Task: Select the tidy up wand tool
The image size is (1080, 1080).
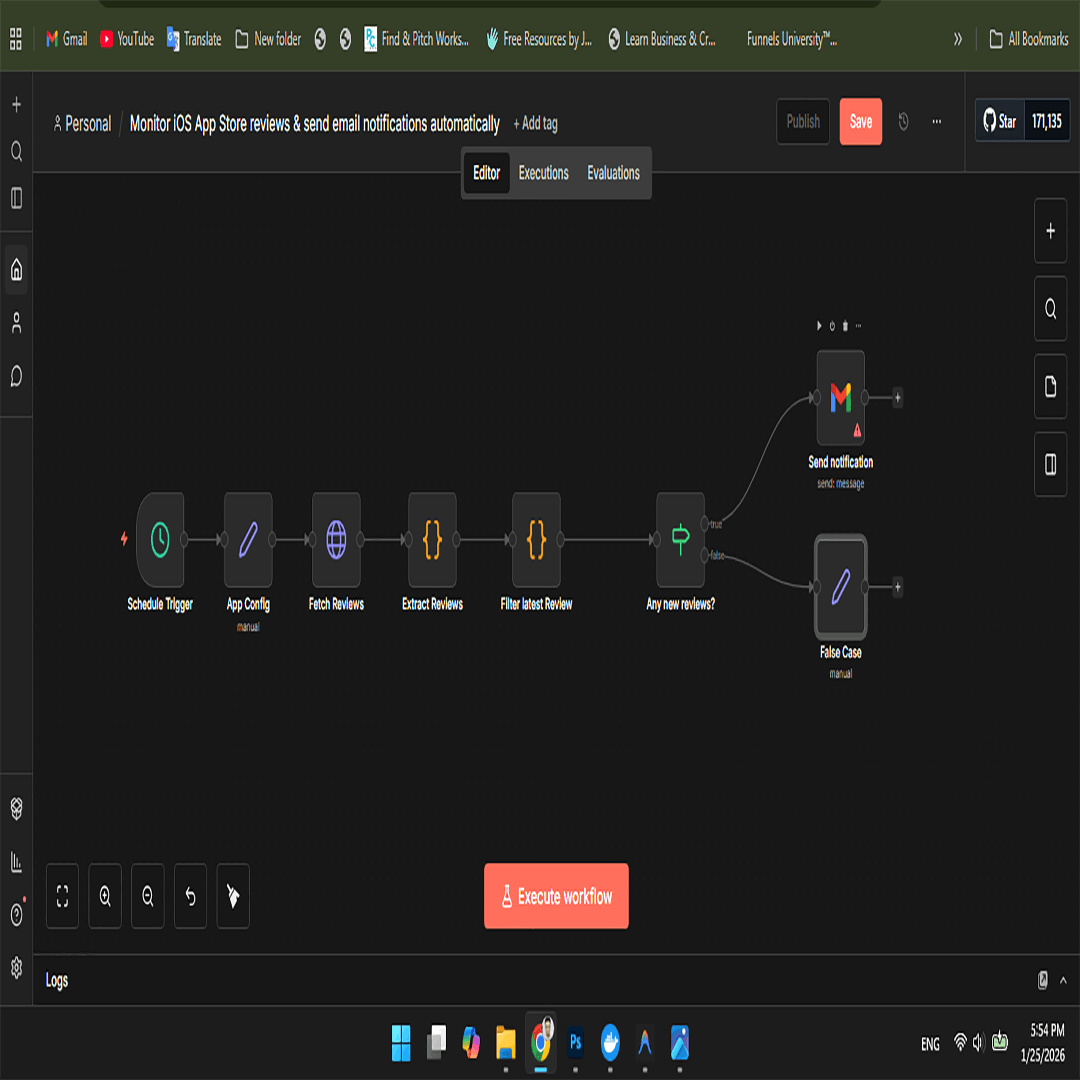Action: pos(232,896)
